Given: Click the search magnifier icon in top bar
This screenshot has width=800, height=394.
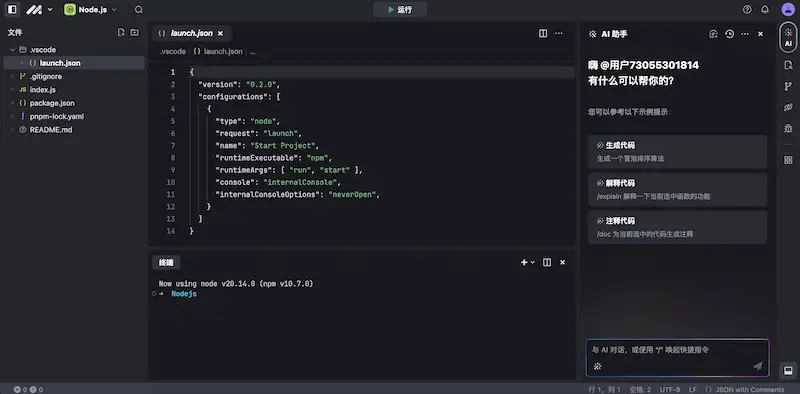Looking at the screenshot, I should (x=139, y=9).
